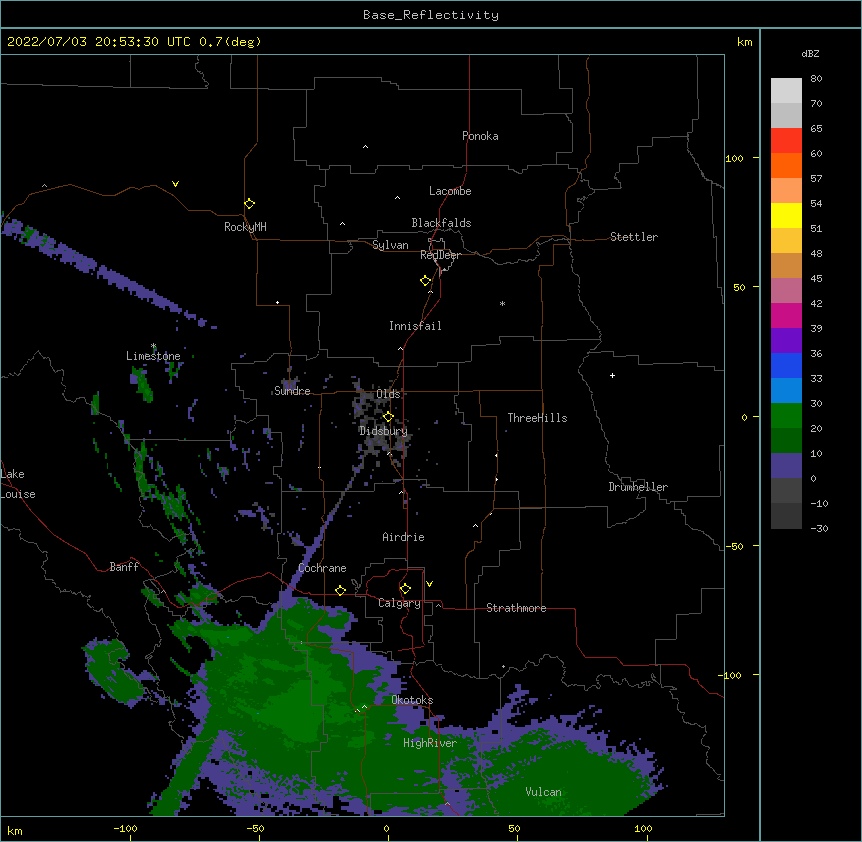The height and width of the screenshot is (842, 862).
Task: Click the dark green 20 dBZ legend swatch
Action: click(x=786, y=440)
